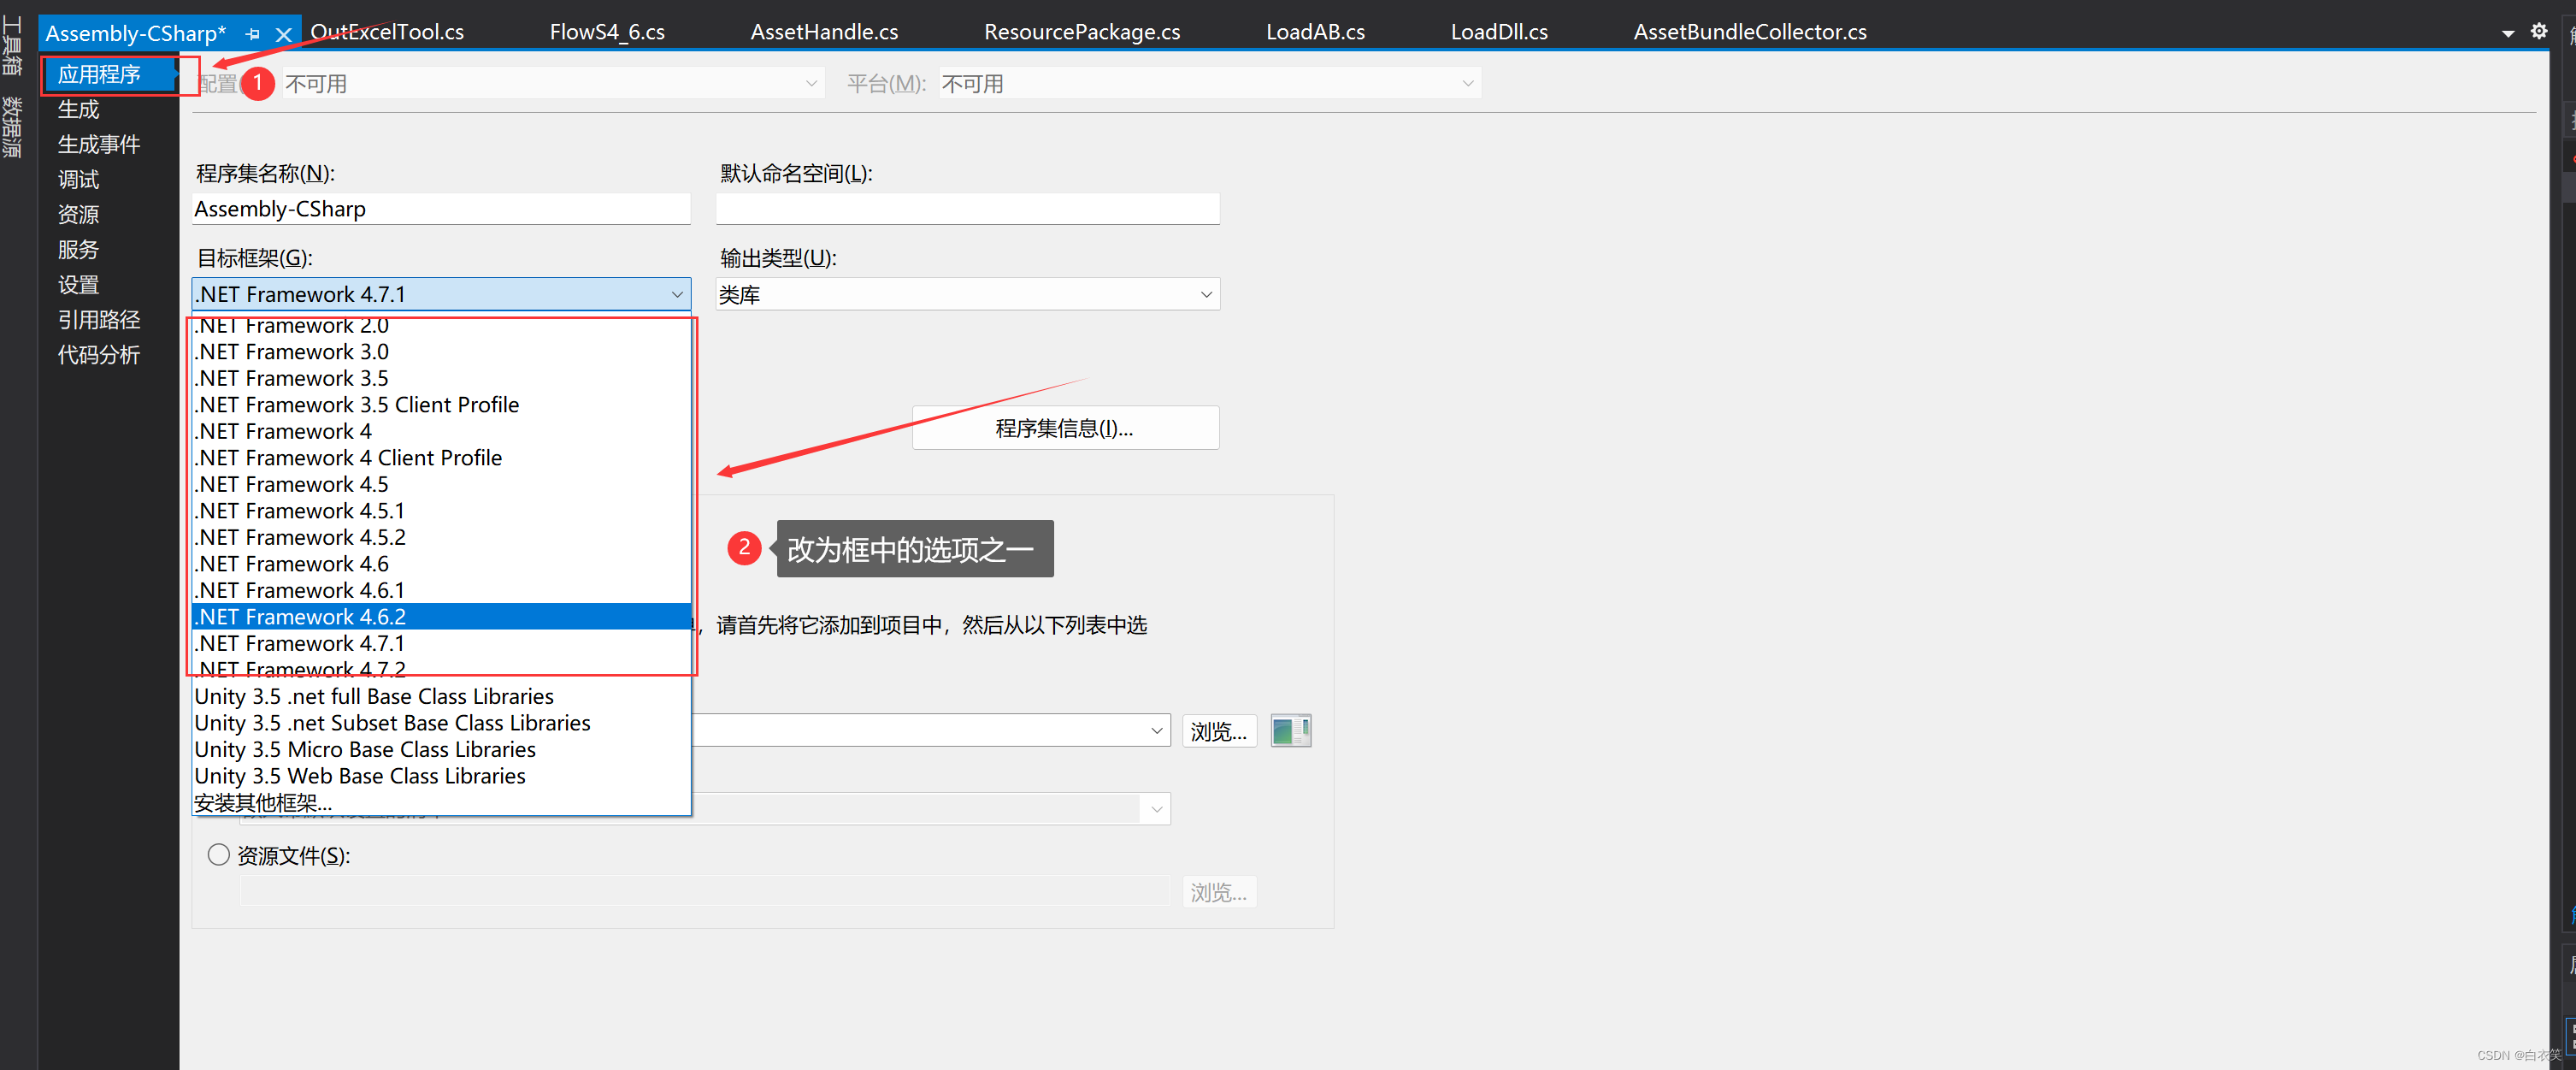Click the assembly name input field
This screenshot has width=2576, height=1070.
pyautogui.click(x=440, y=209)
